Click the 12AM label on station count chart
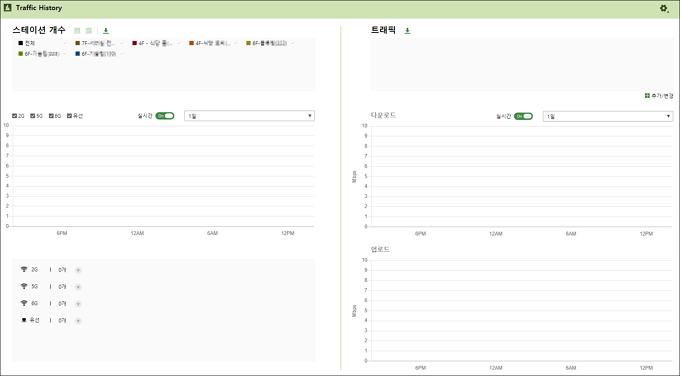680x376 pixels. 137,233
